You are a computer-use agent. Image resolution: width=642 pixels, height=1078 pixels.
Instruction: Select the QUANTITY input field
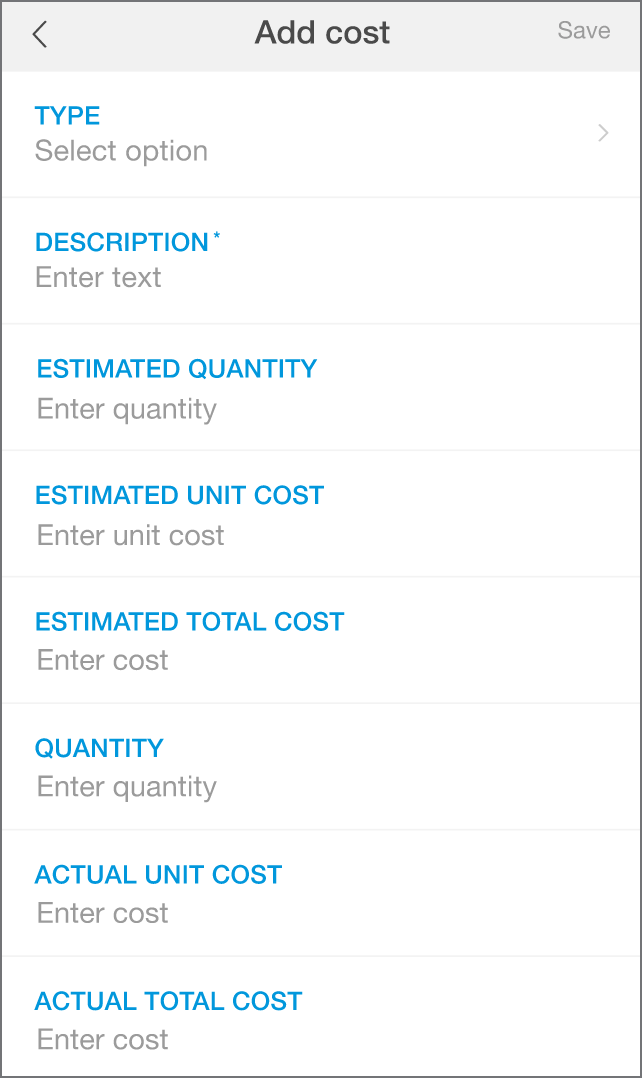[320, 766]
